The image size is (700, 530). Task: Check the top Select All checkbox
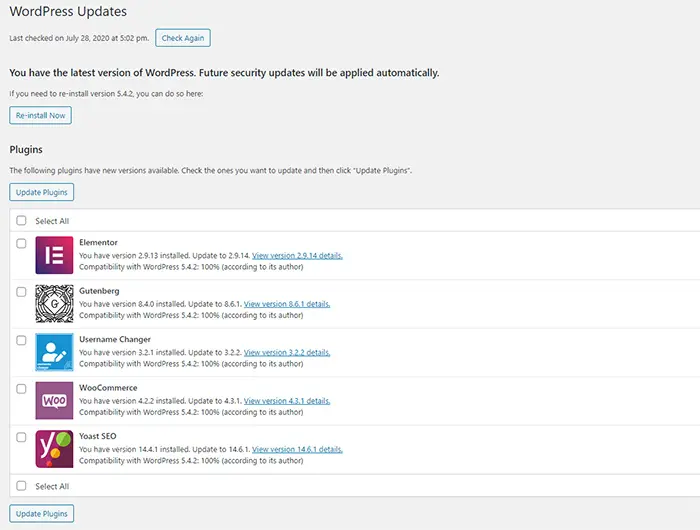(x=21, y=221)
